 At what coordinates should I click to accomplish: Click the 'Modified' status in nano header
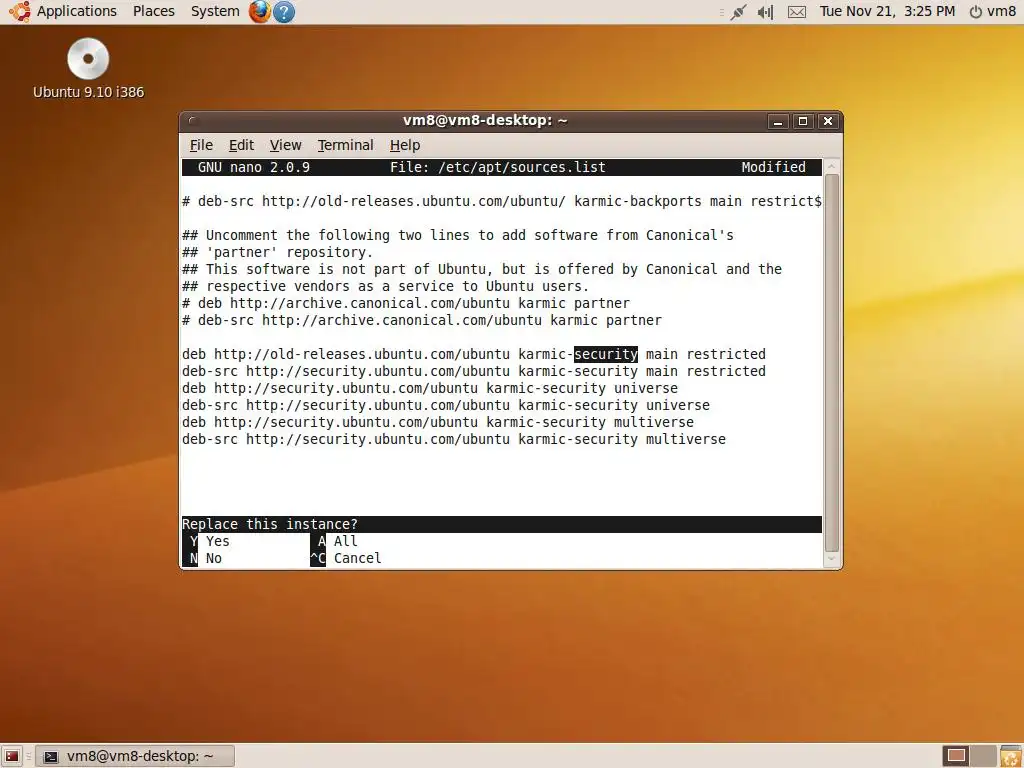click(773, 167)
